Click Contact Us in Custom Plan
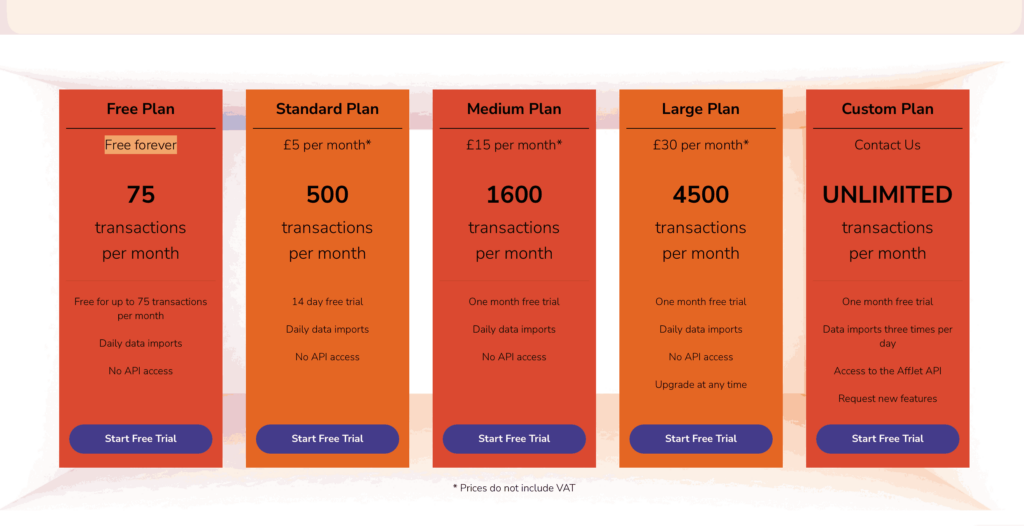Image resolution: width=1024 pixels, height=526 pixels. pyautogui.click(x=888, y=145)
